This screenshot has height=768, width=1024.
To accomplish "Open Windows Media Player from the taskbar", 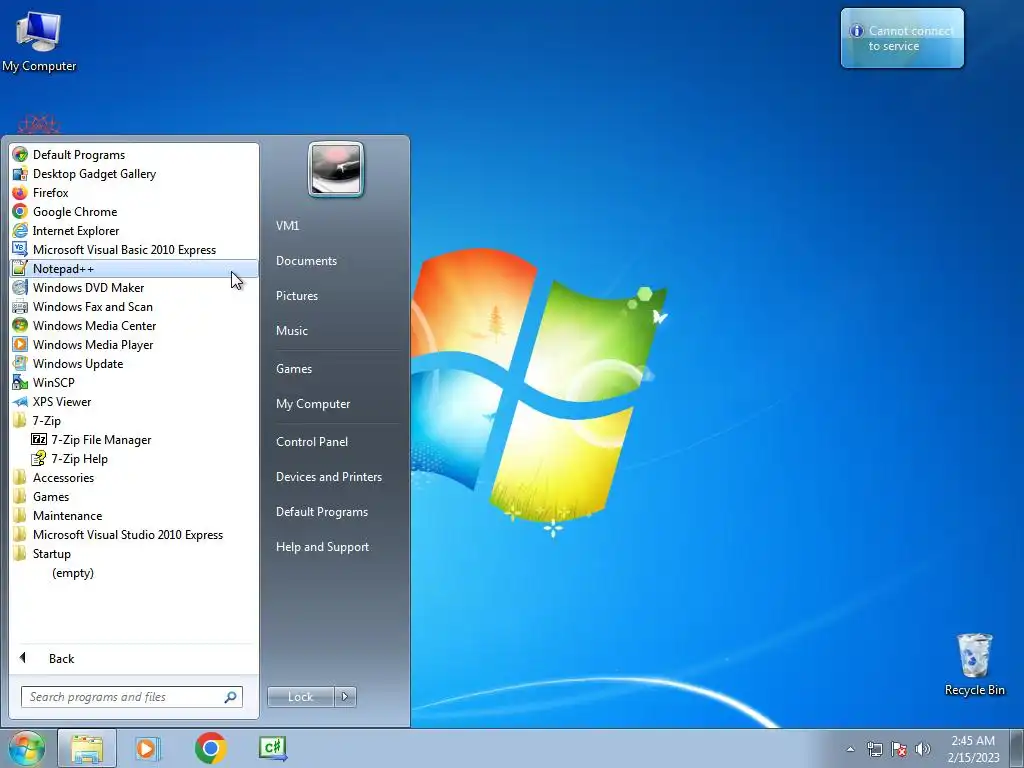I will (x=148, y=748).
